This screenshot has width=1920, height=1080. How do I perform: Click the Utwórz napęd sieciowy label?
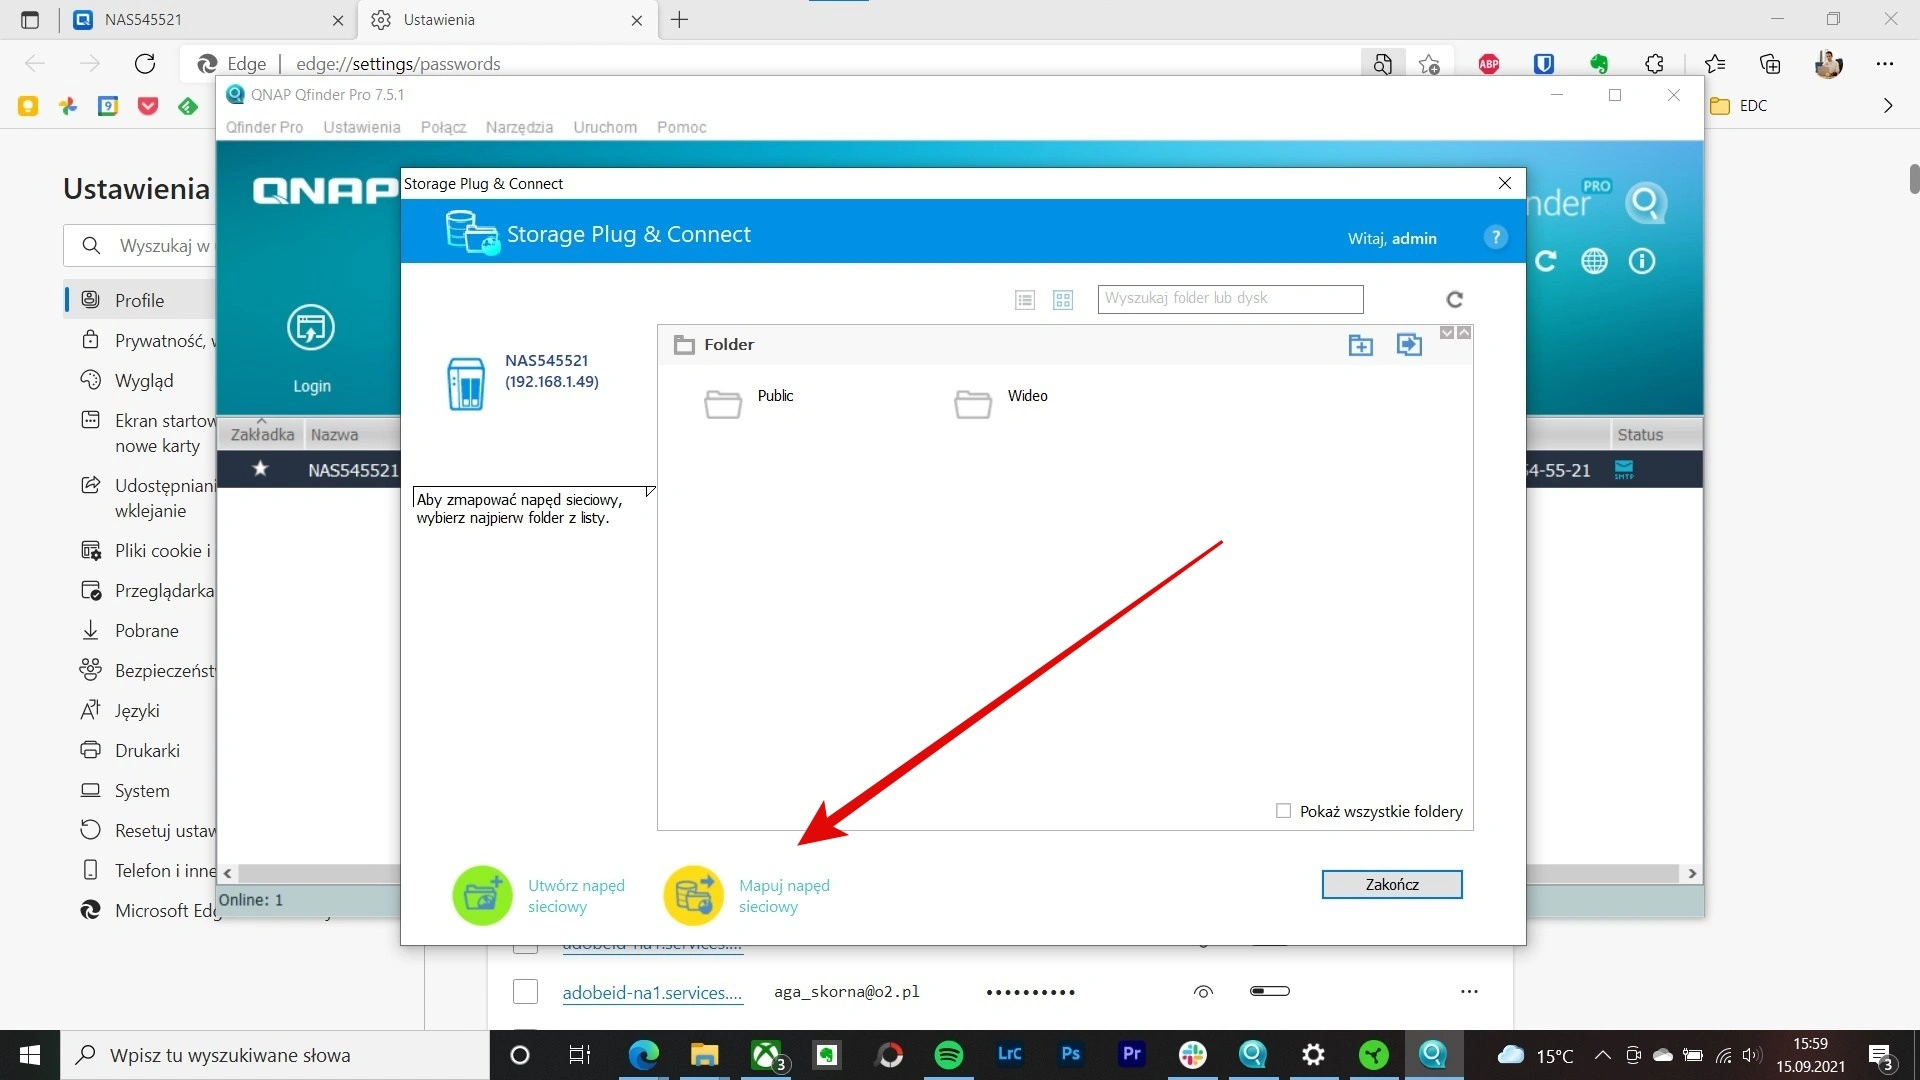click(576, 896)
